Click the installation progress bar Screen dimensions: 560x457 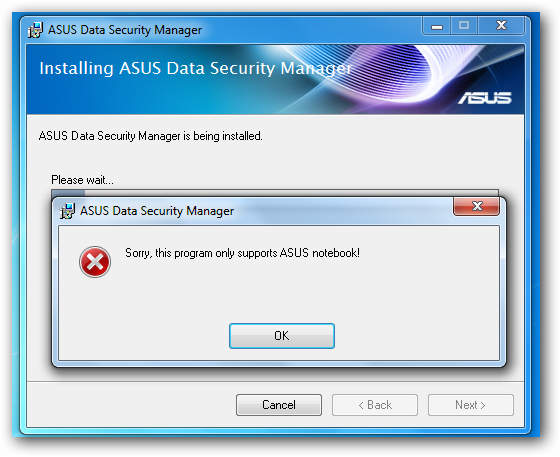275,193
